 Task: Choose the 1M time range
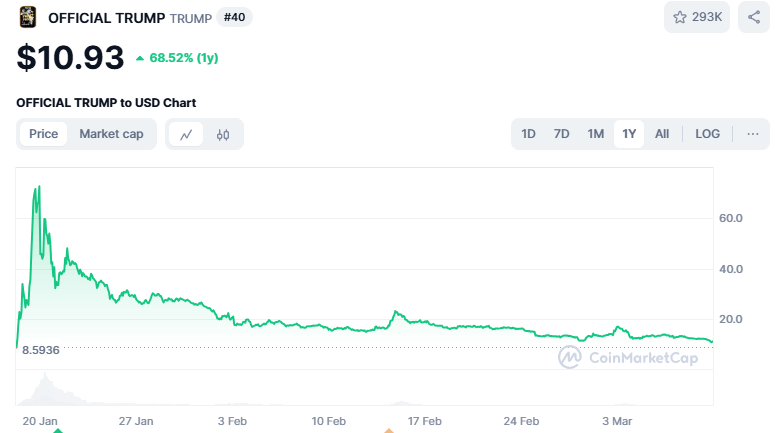pyautogui.click(x=595, y=134)
